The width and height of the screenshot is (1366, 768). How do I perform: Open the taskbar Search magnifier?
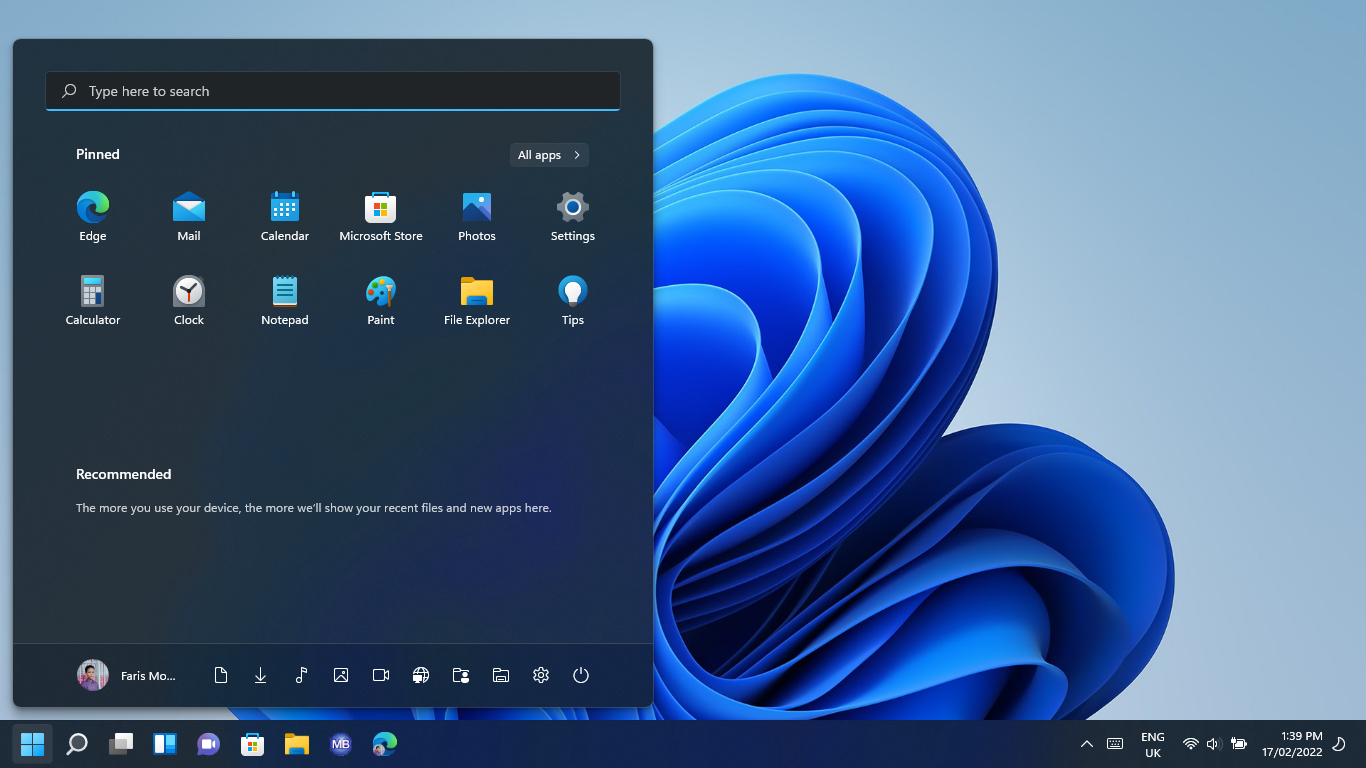[x=77, y=744]
